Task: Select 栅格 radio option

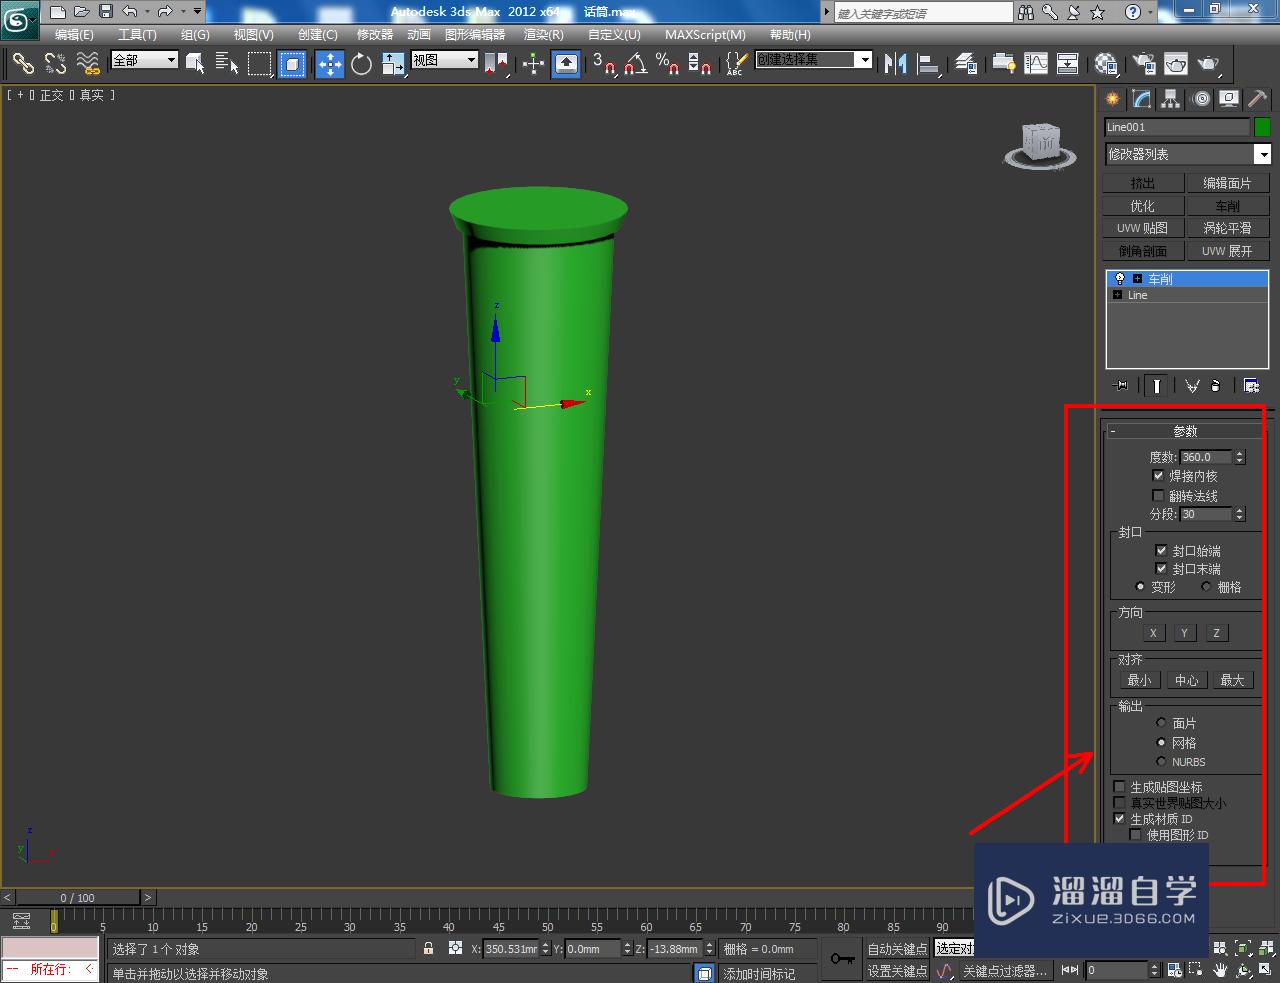Action: tap(1206, 587)
